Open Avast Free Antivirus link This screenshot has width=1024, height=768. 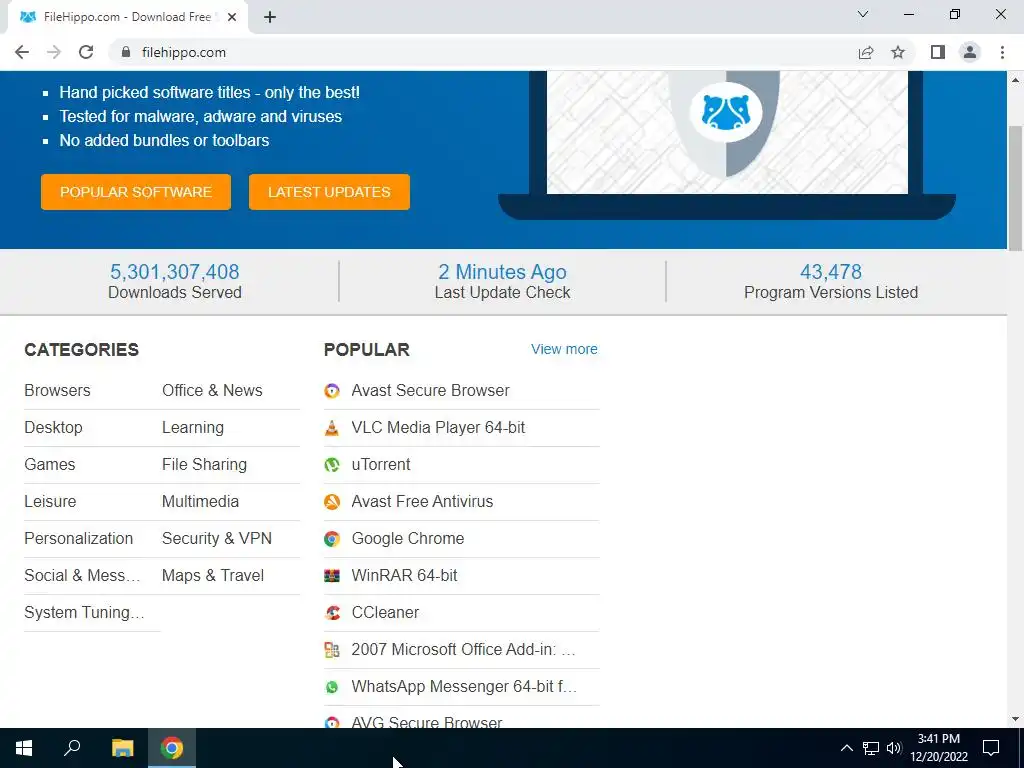(422, 502)
